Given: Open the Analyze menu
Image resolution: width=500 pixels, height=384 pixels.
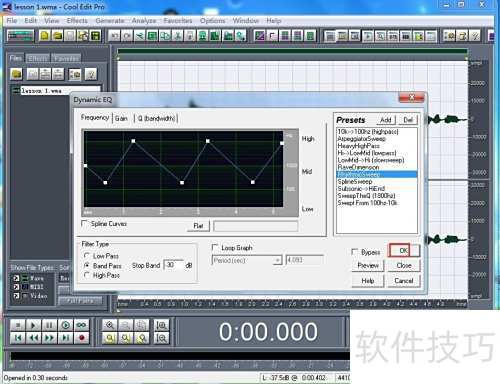Looking at the screenshot, I should 144,21.
